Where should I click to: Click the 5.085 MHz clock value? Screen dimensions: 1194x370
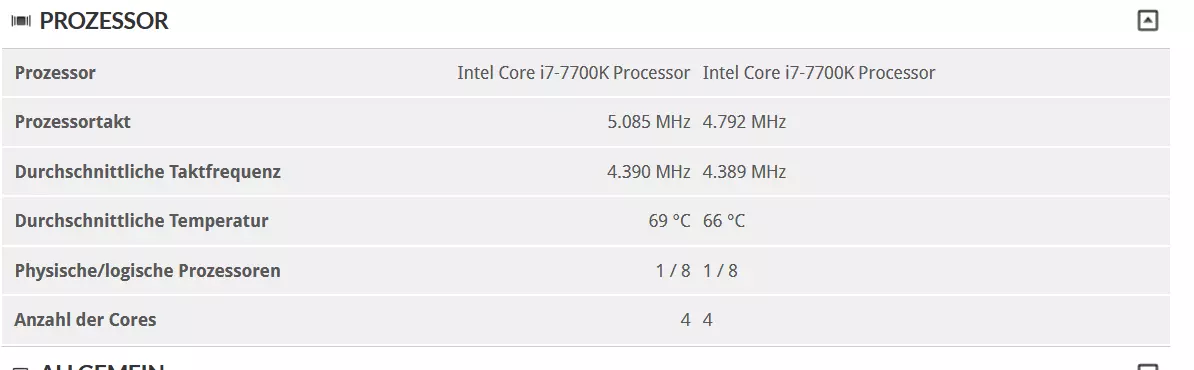[649, 122]
